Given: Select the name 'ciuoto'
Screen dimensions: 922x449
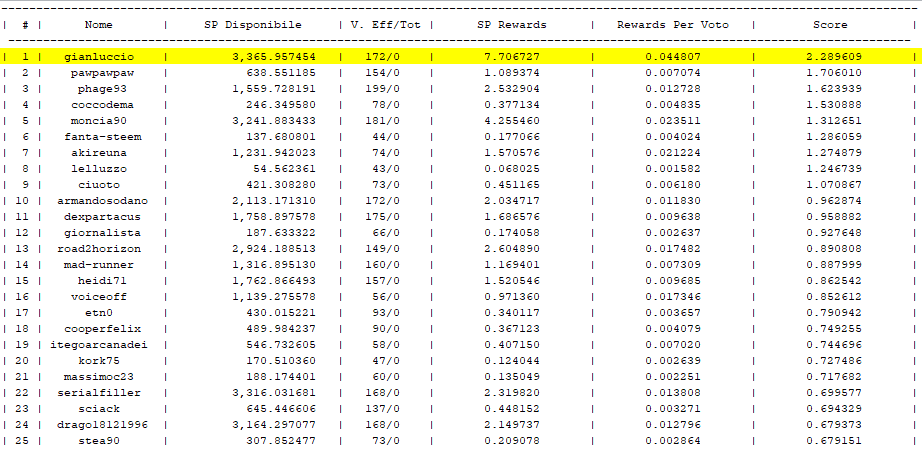Looking at the screenshot, I should (99, 185).
